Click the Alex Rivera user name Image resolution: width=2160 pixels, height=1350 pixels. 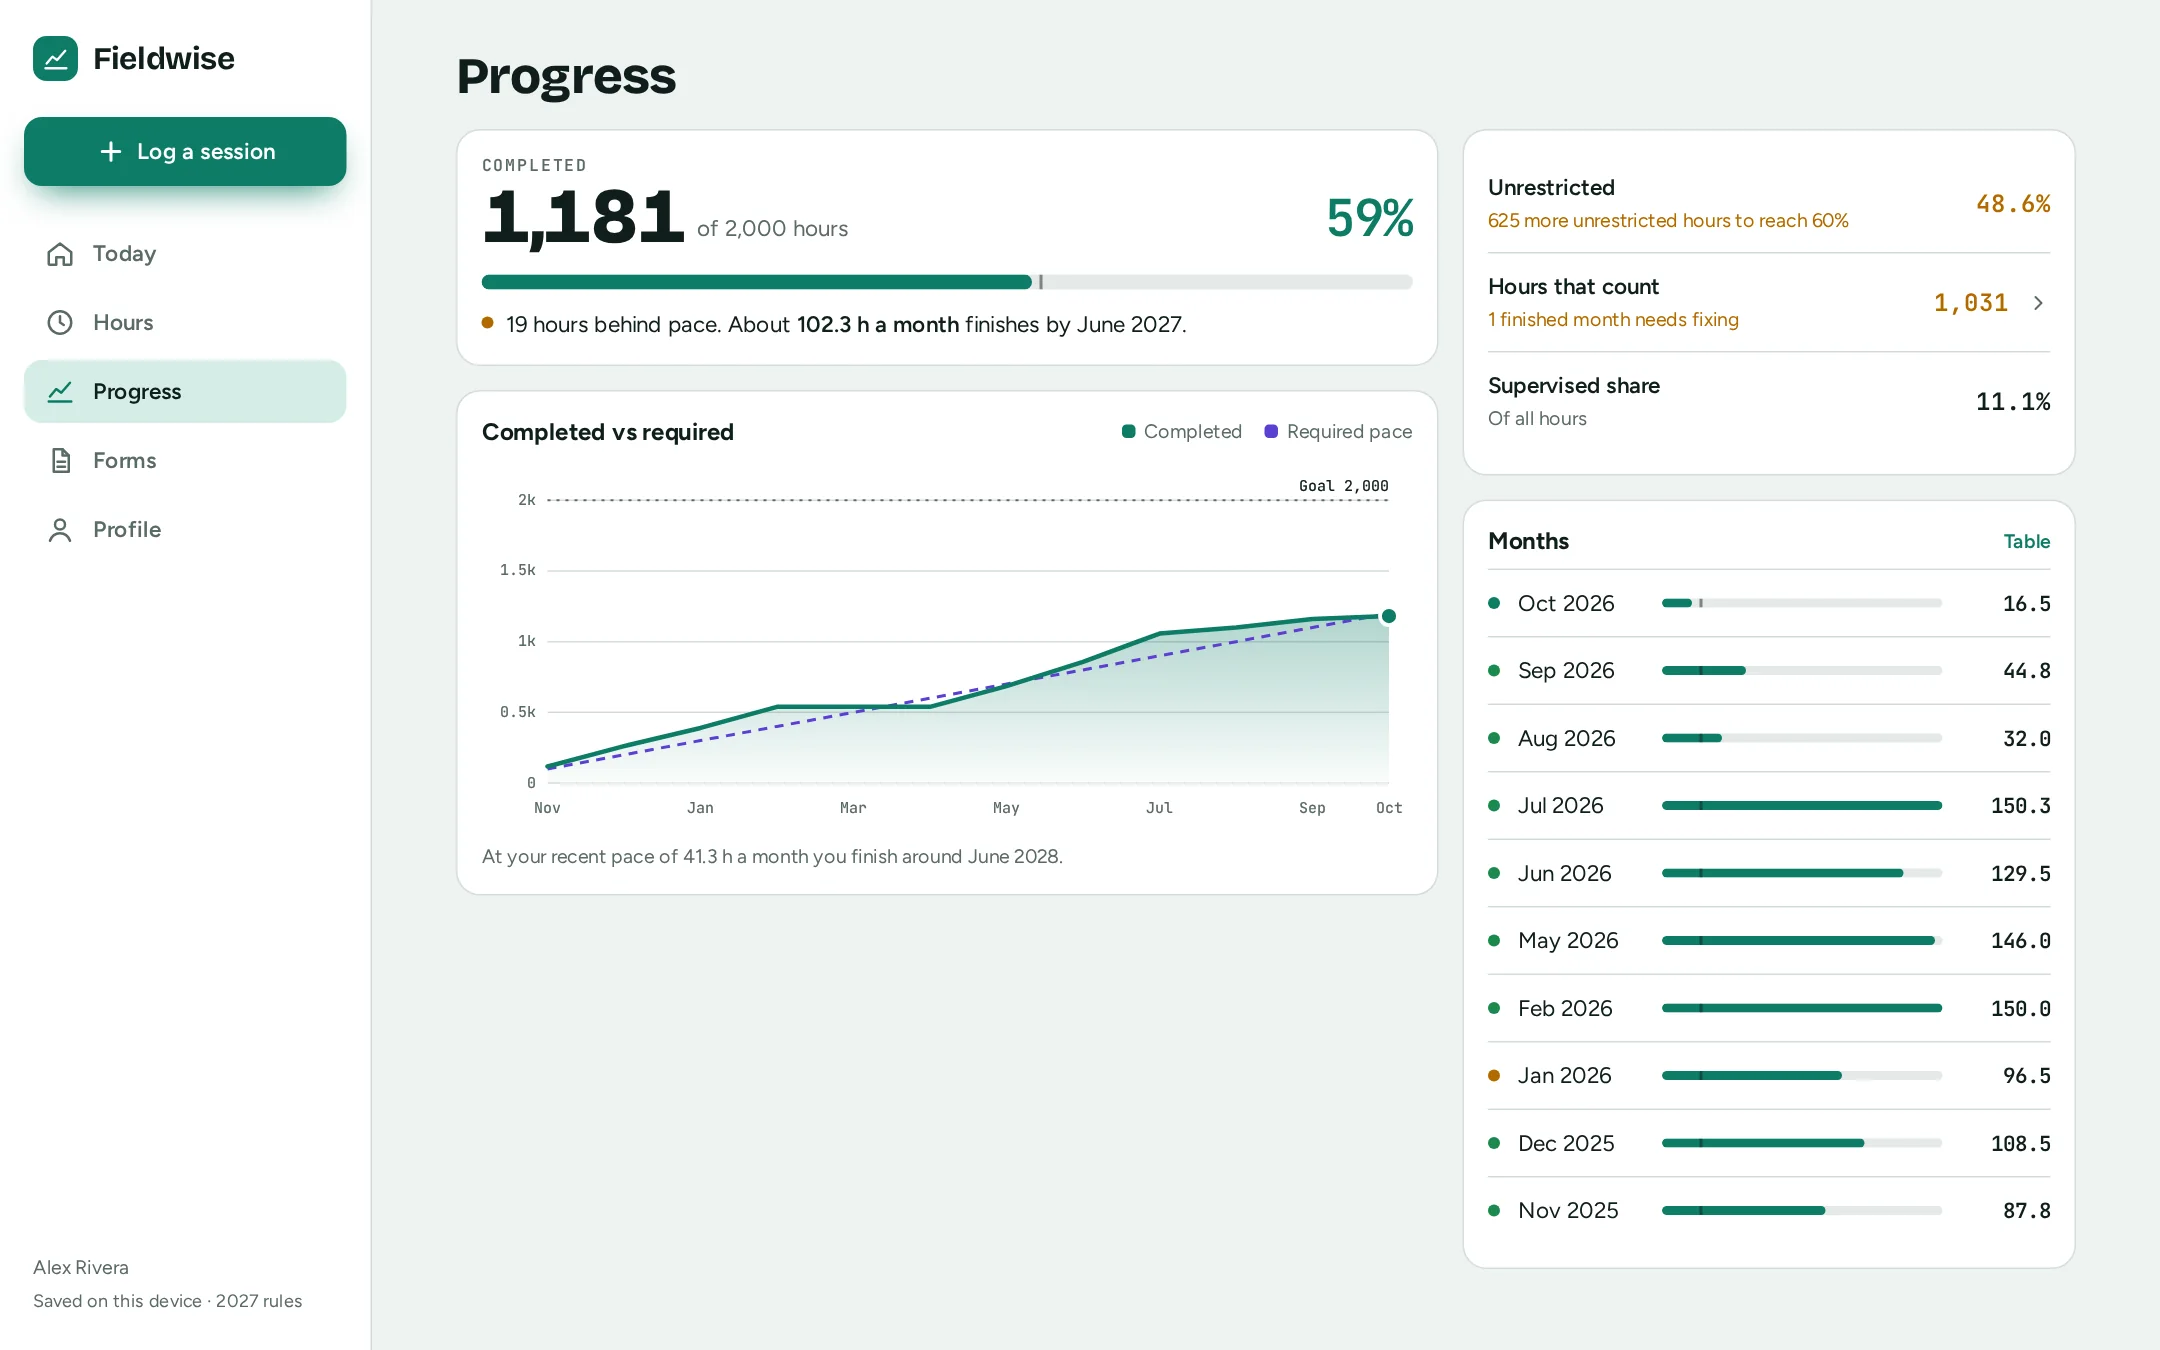[x=81, y=1268]
